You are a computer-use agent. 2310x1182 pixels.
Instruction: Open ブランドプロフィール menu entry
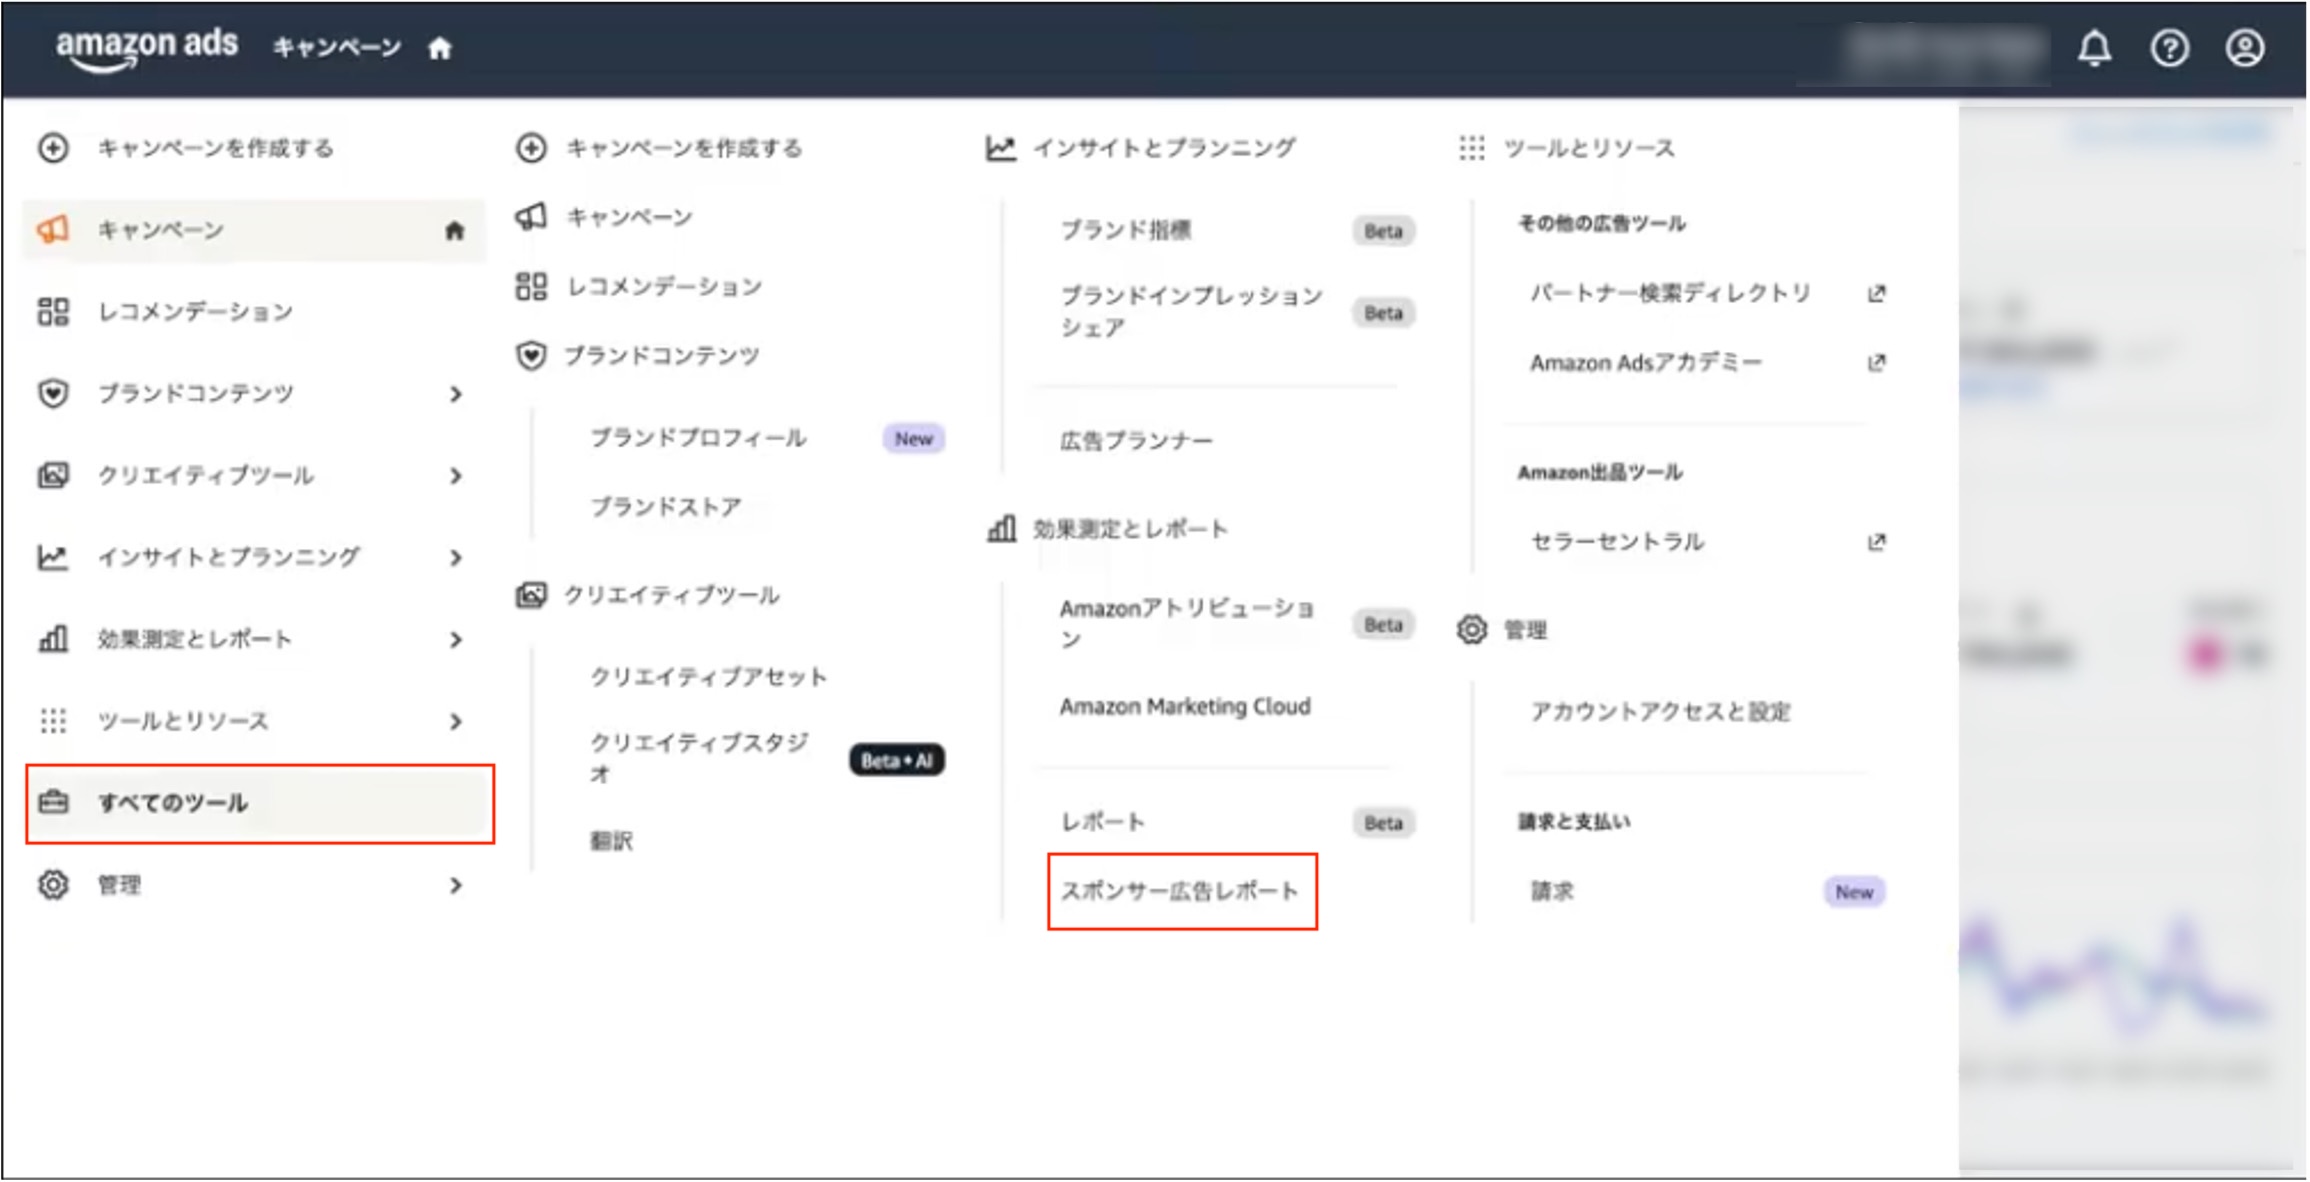tap(698, 438)
